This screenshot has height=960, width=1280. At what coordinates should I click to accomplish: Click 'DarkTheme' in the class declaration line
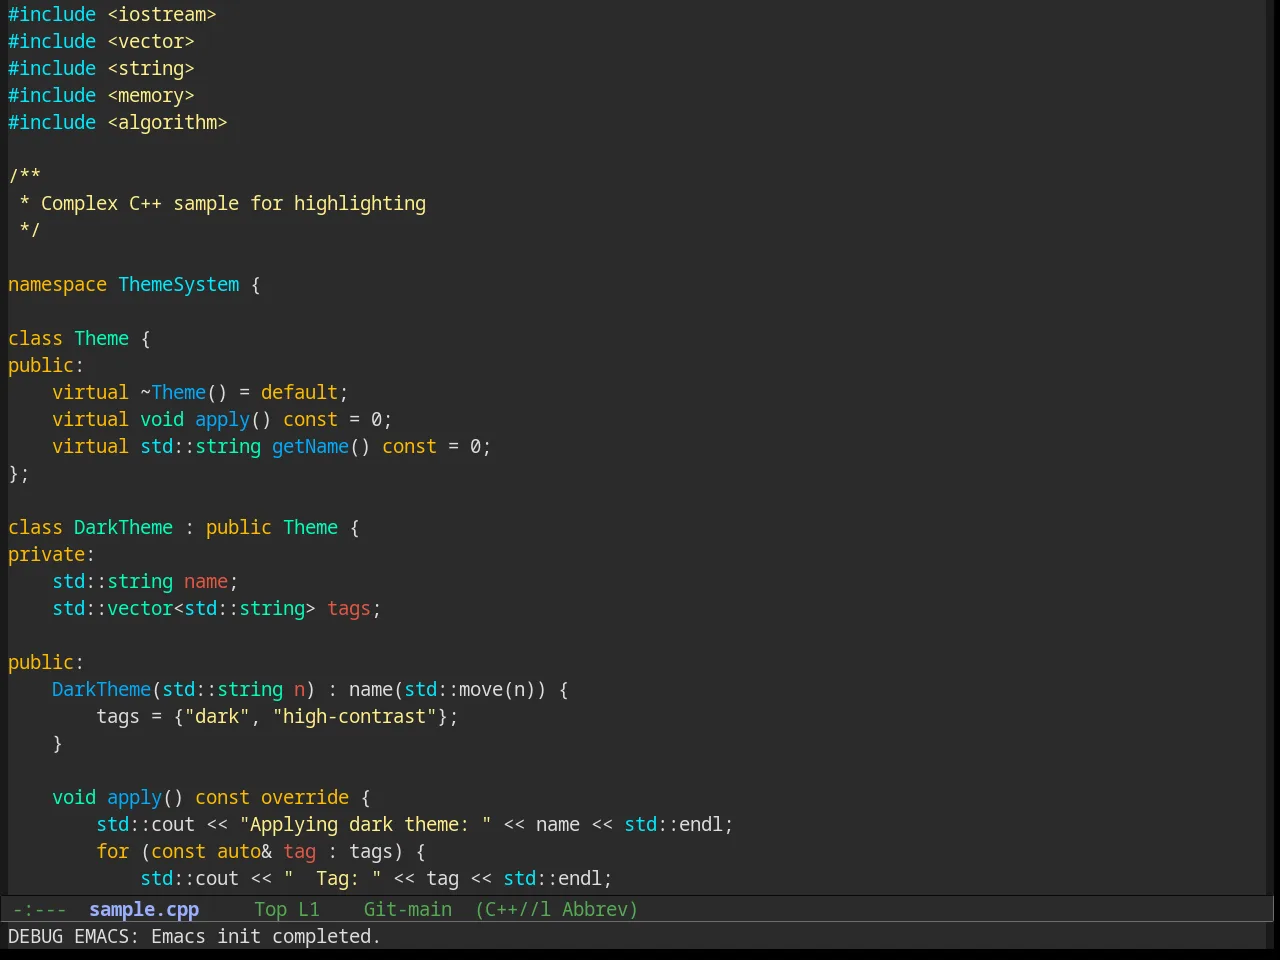pos(124,527)
